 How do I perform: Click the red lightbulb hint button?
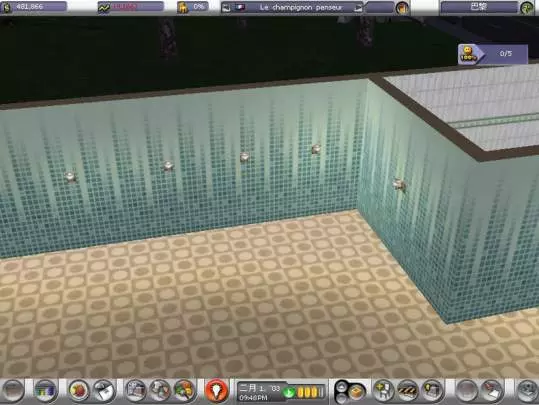click(x=217, y=391)
